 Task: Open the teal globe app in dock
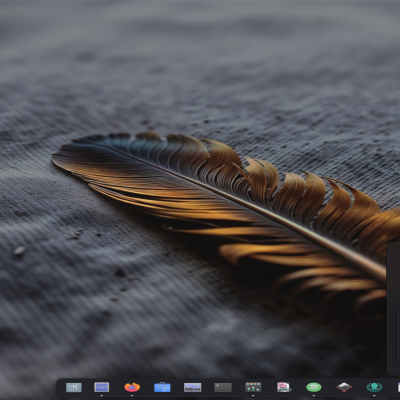coord(374,387)
